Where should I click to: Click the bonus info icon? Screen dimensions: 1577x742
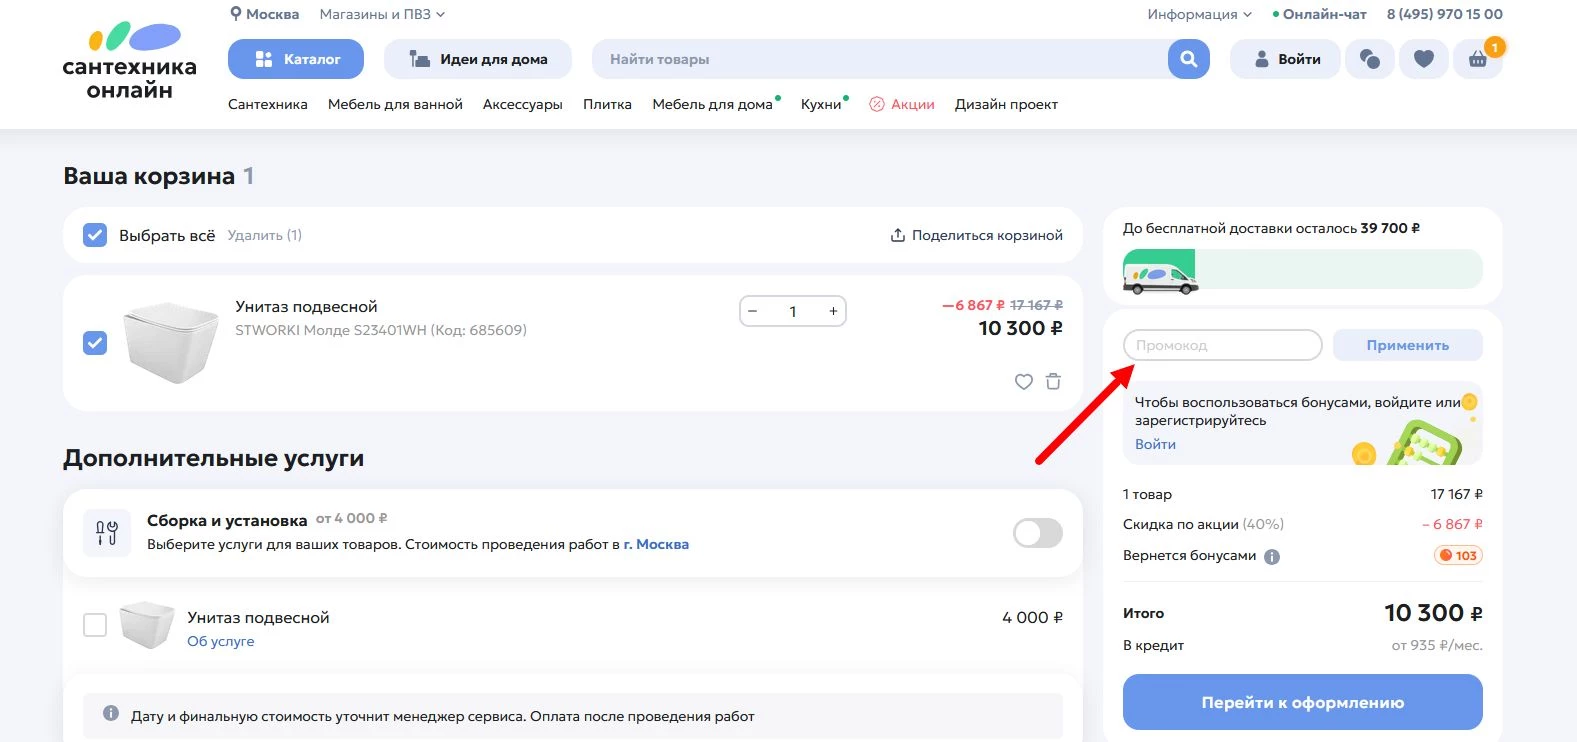[1272, 557]
